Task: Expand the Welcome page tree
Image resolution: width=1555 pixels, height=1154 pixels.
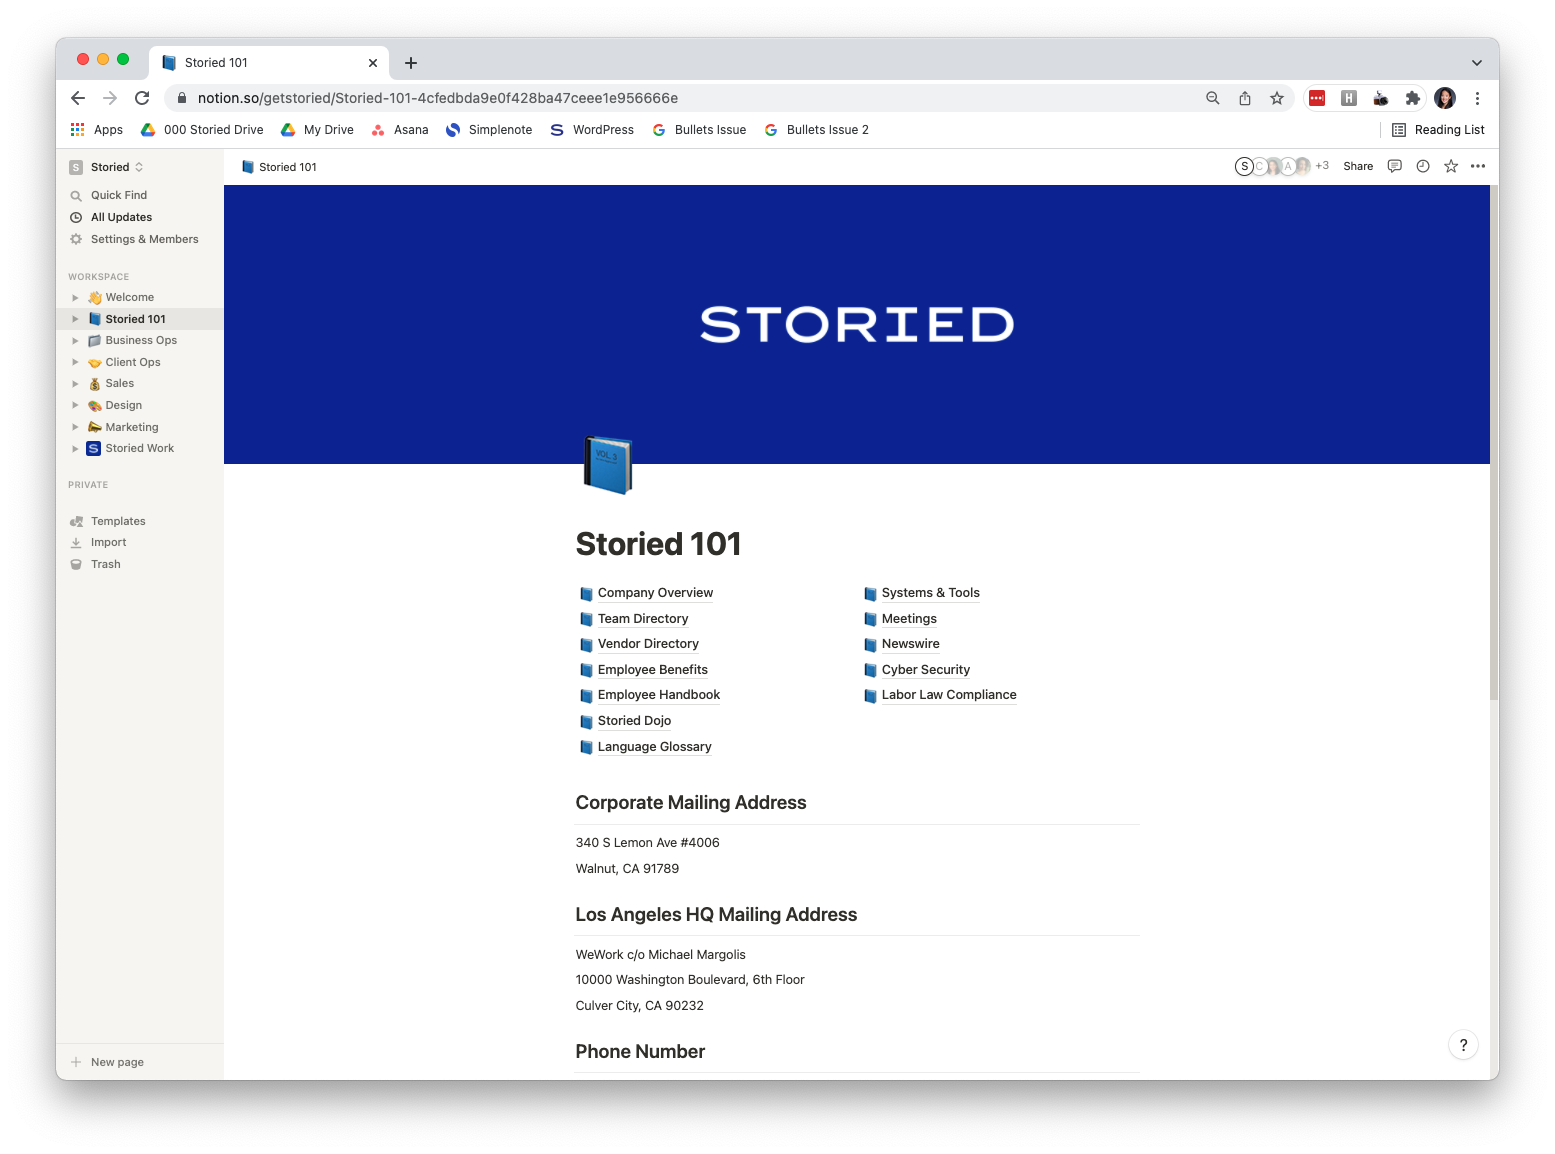Action: coord(75,297)
